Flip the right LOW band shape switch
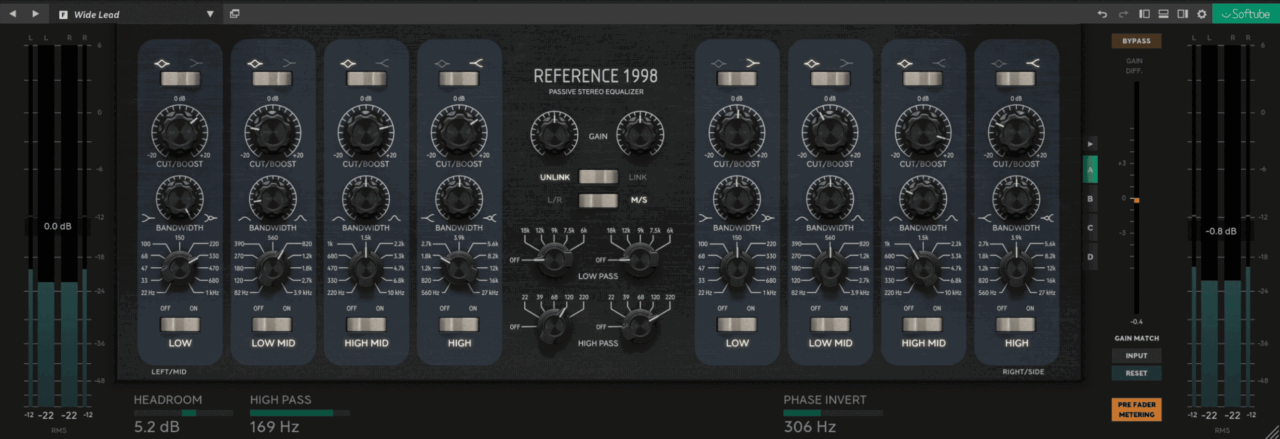This screenshot has width=1280, height=439. (x=737, y=78)
